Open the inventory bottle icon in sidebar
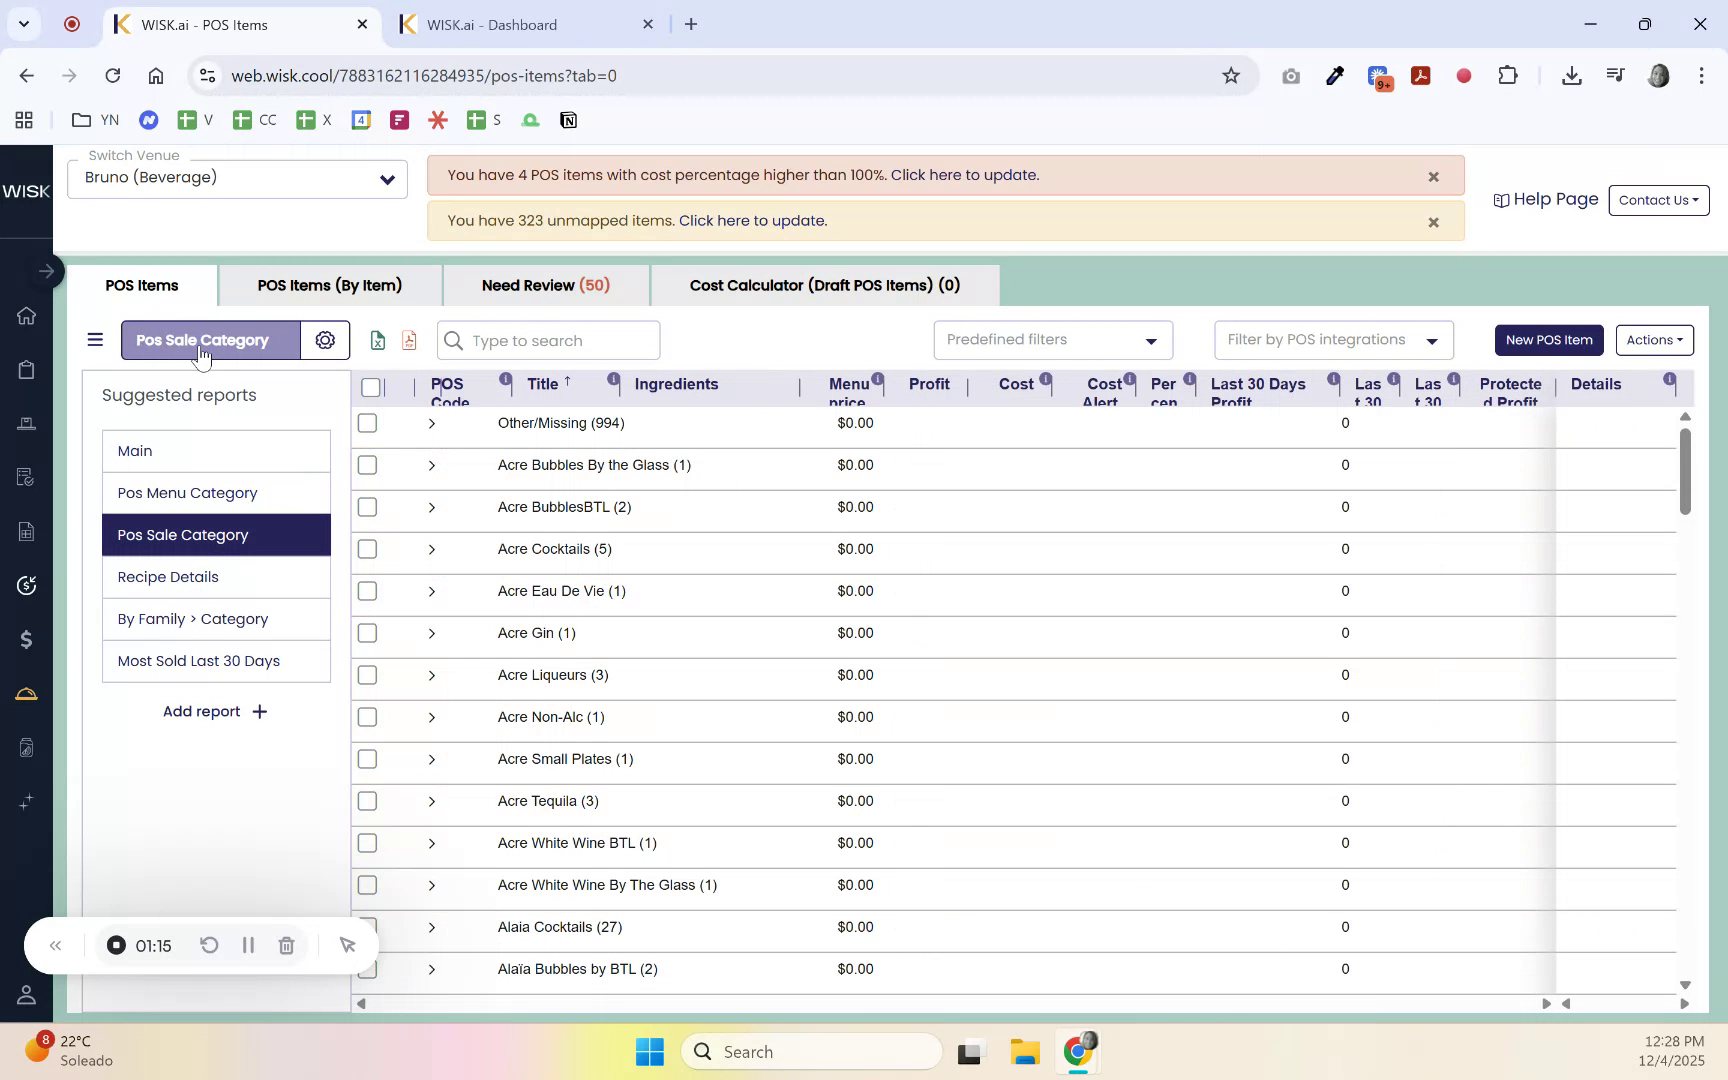This screenshot has width=1728, height=1080. click(26, 747)
